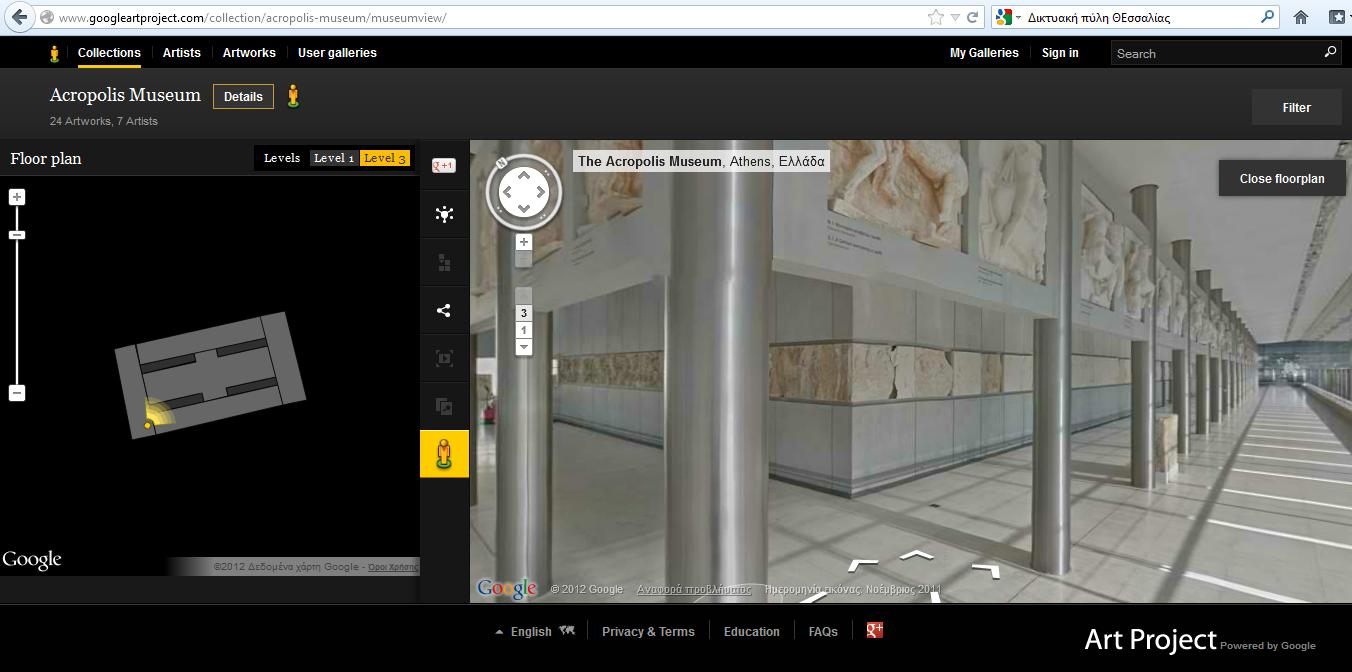The image size is (1352, 672).
Task: Click the share icon in the side toolbar
Action: click(x=444, y=310)
